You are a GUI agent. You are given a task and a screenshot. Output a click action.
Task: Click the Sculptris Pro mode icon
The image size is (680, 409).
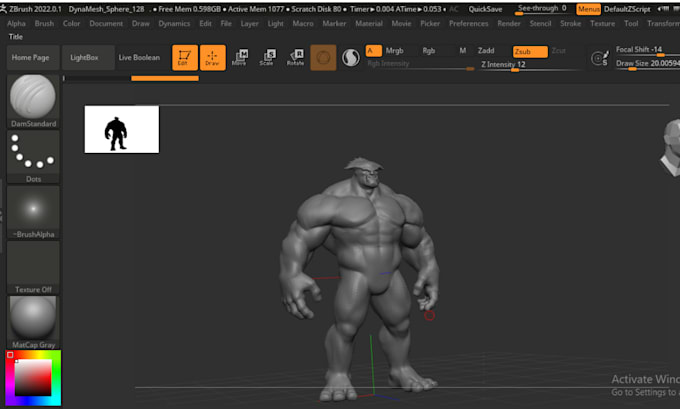coord(350,58)
